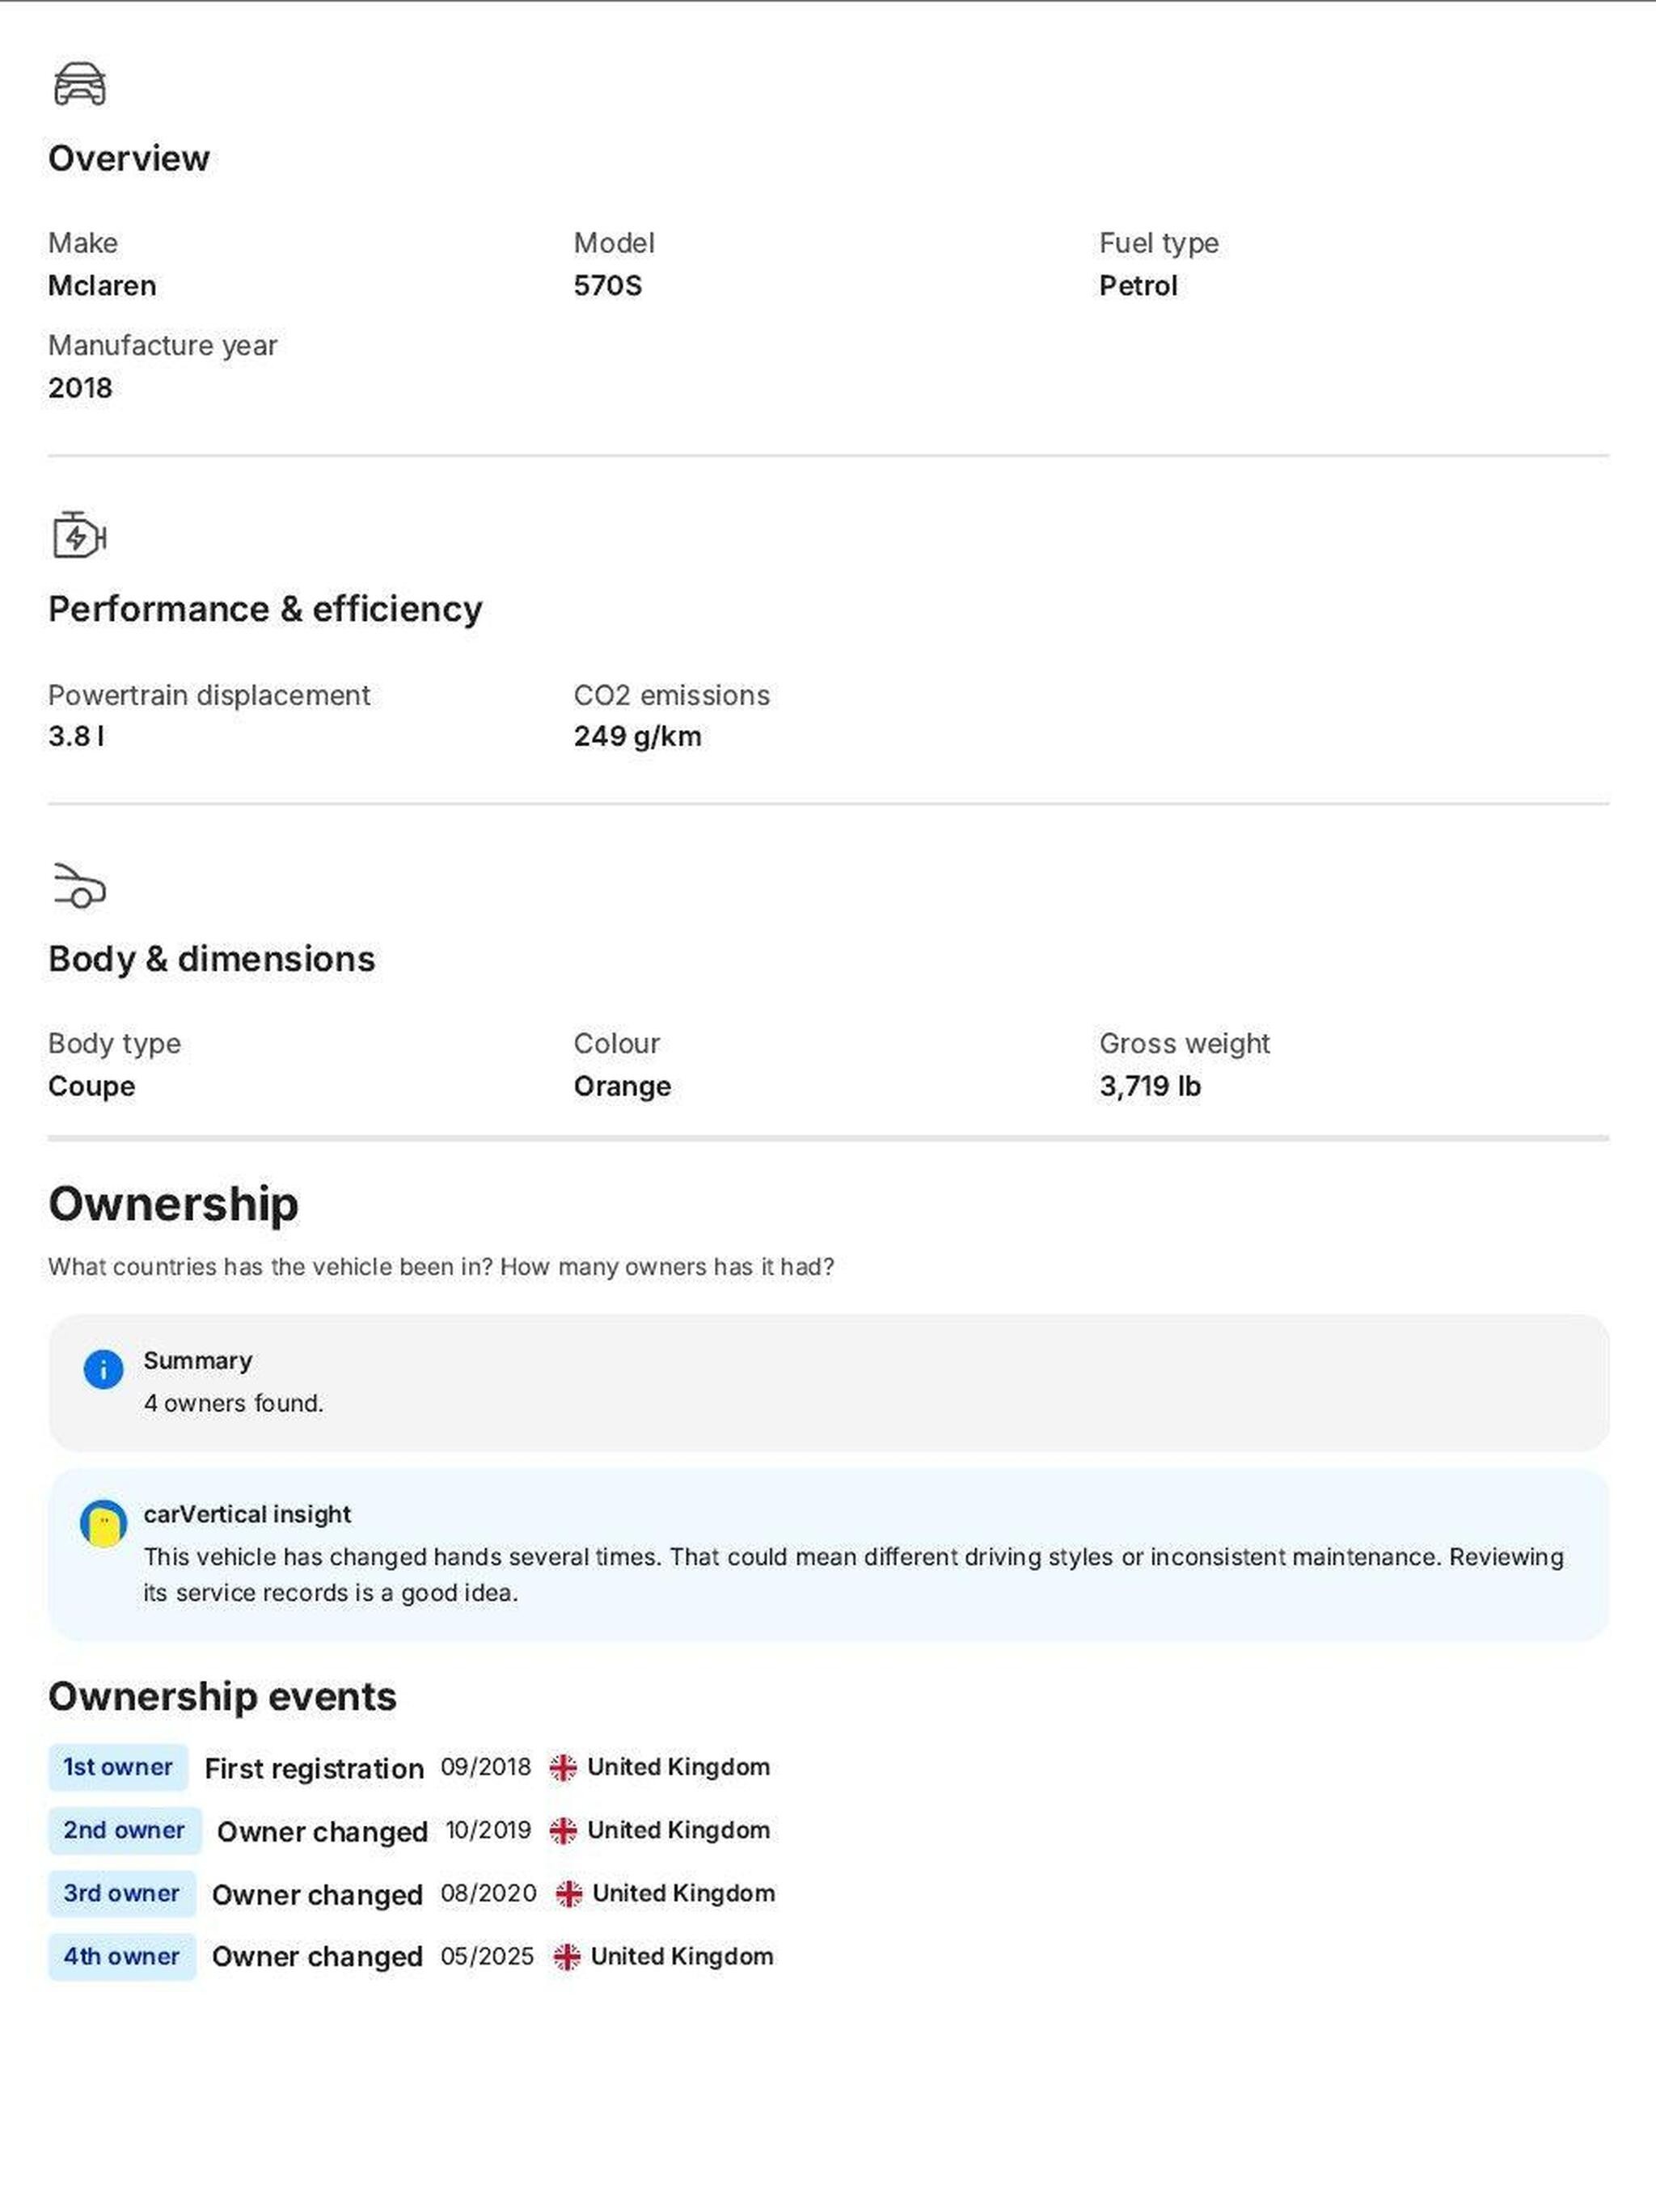Click the 570S model value

(x=607, y=286)
